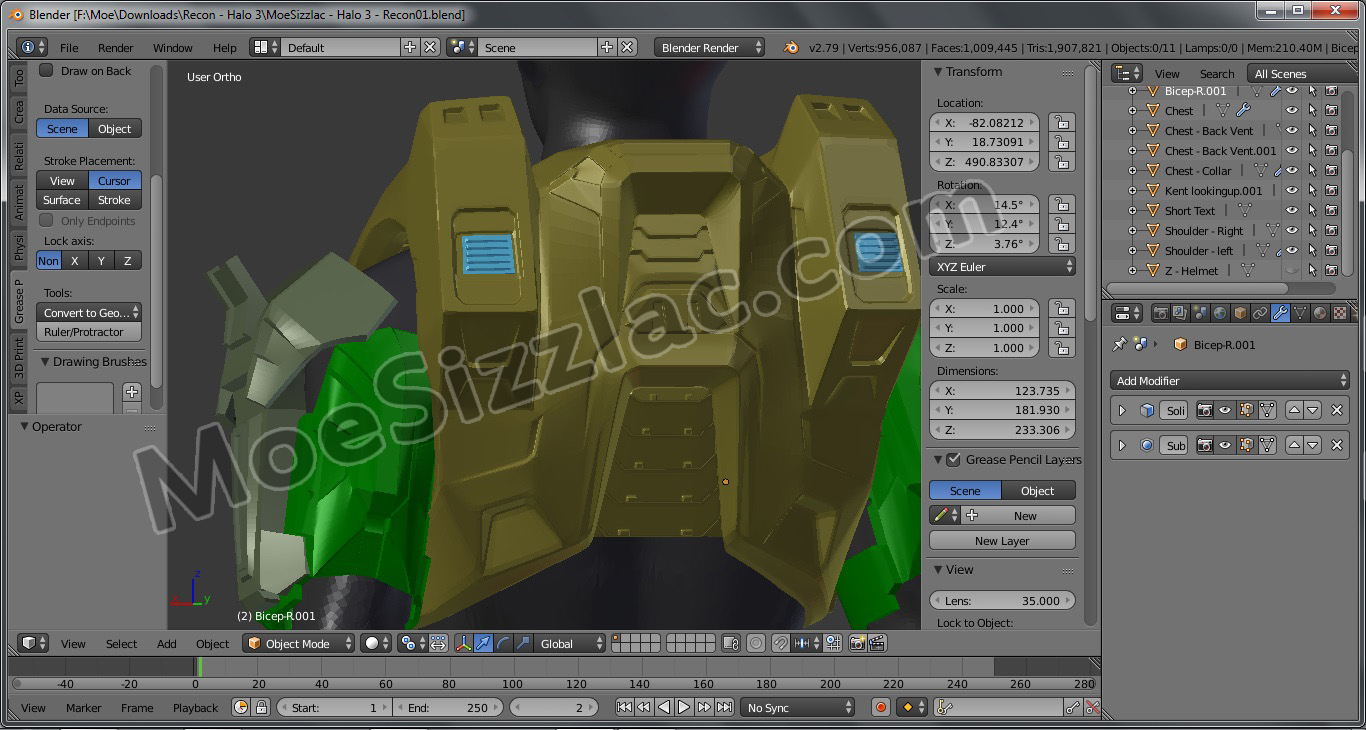This screenshot has height=730, width=1366.
Task: Move the Subsurf modifier up
Action: [1294, 445]
